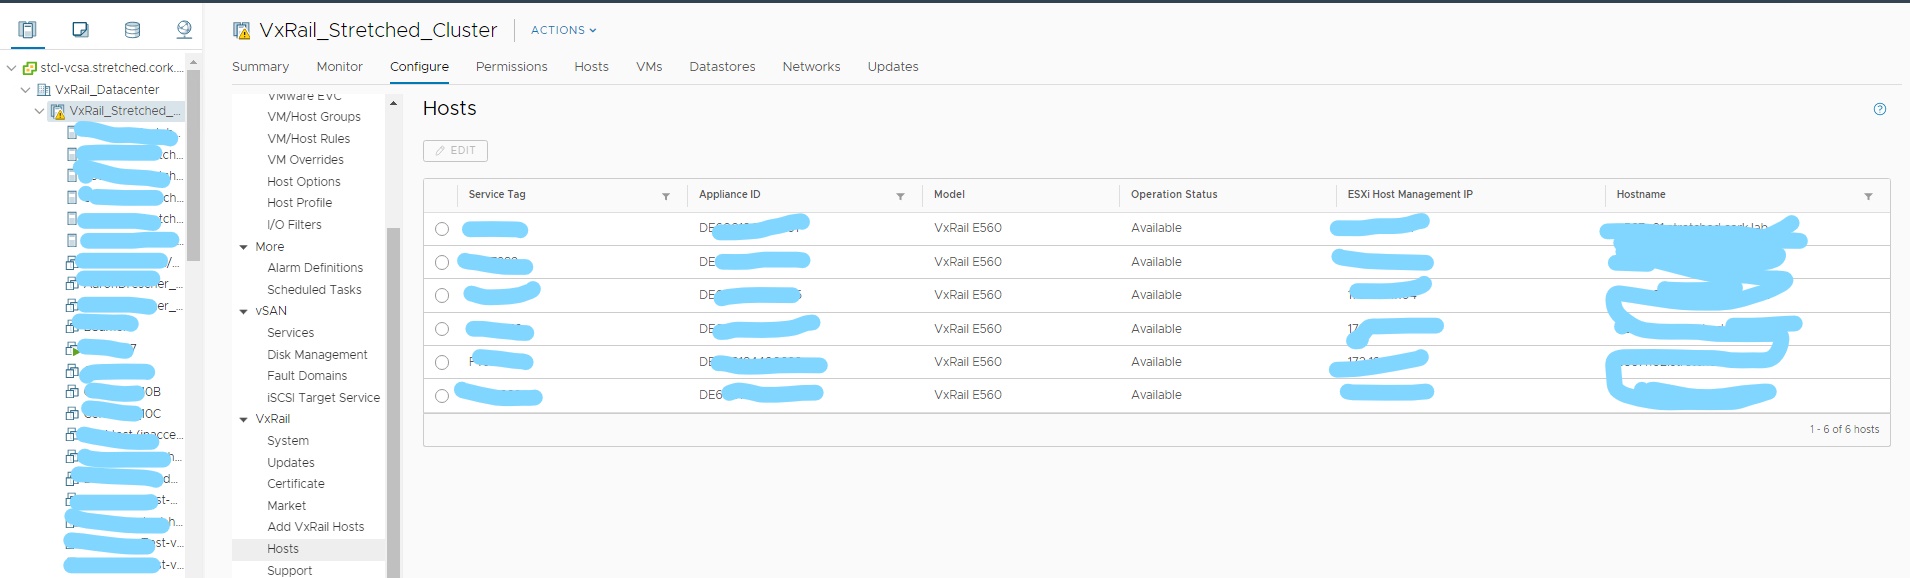Click the inventory tree scroll-up arrow

click(x=193, y=62)
